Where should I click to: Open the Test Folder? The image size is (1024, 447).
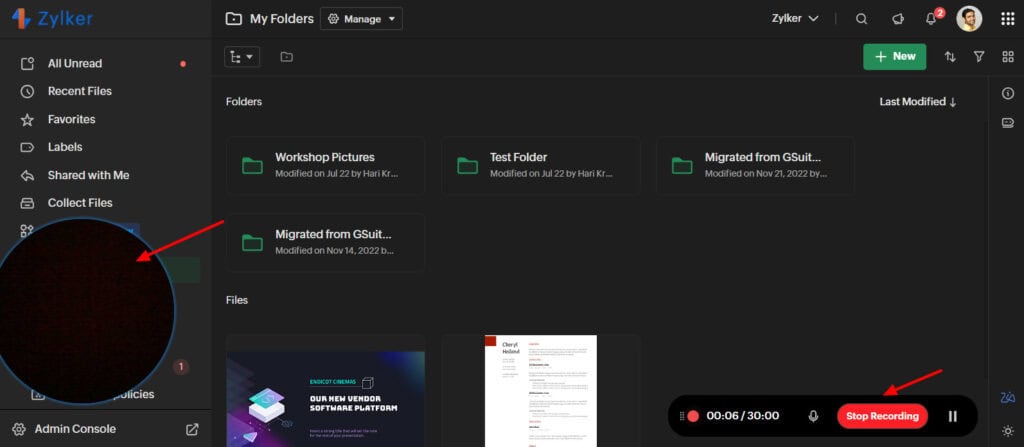point(541,165)
